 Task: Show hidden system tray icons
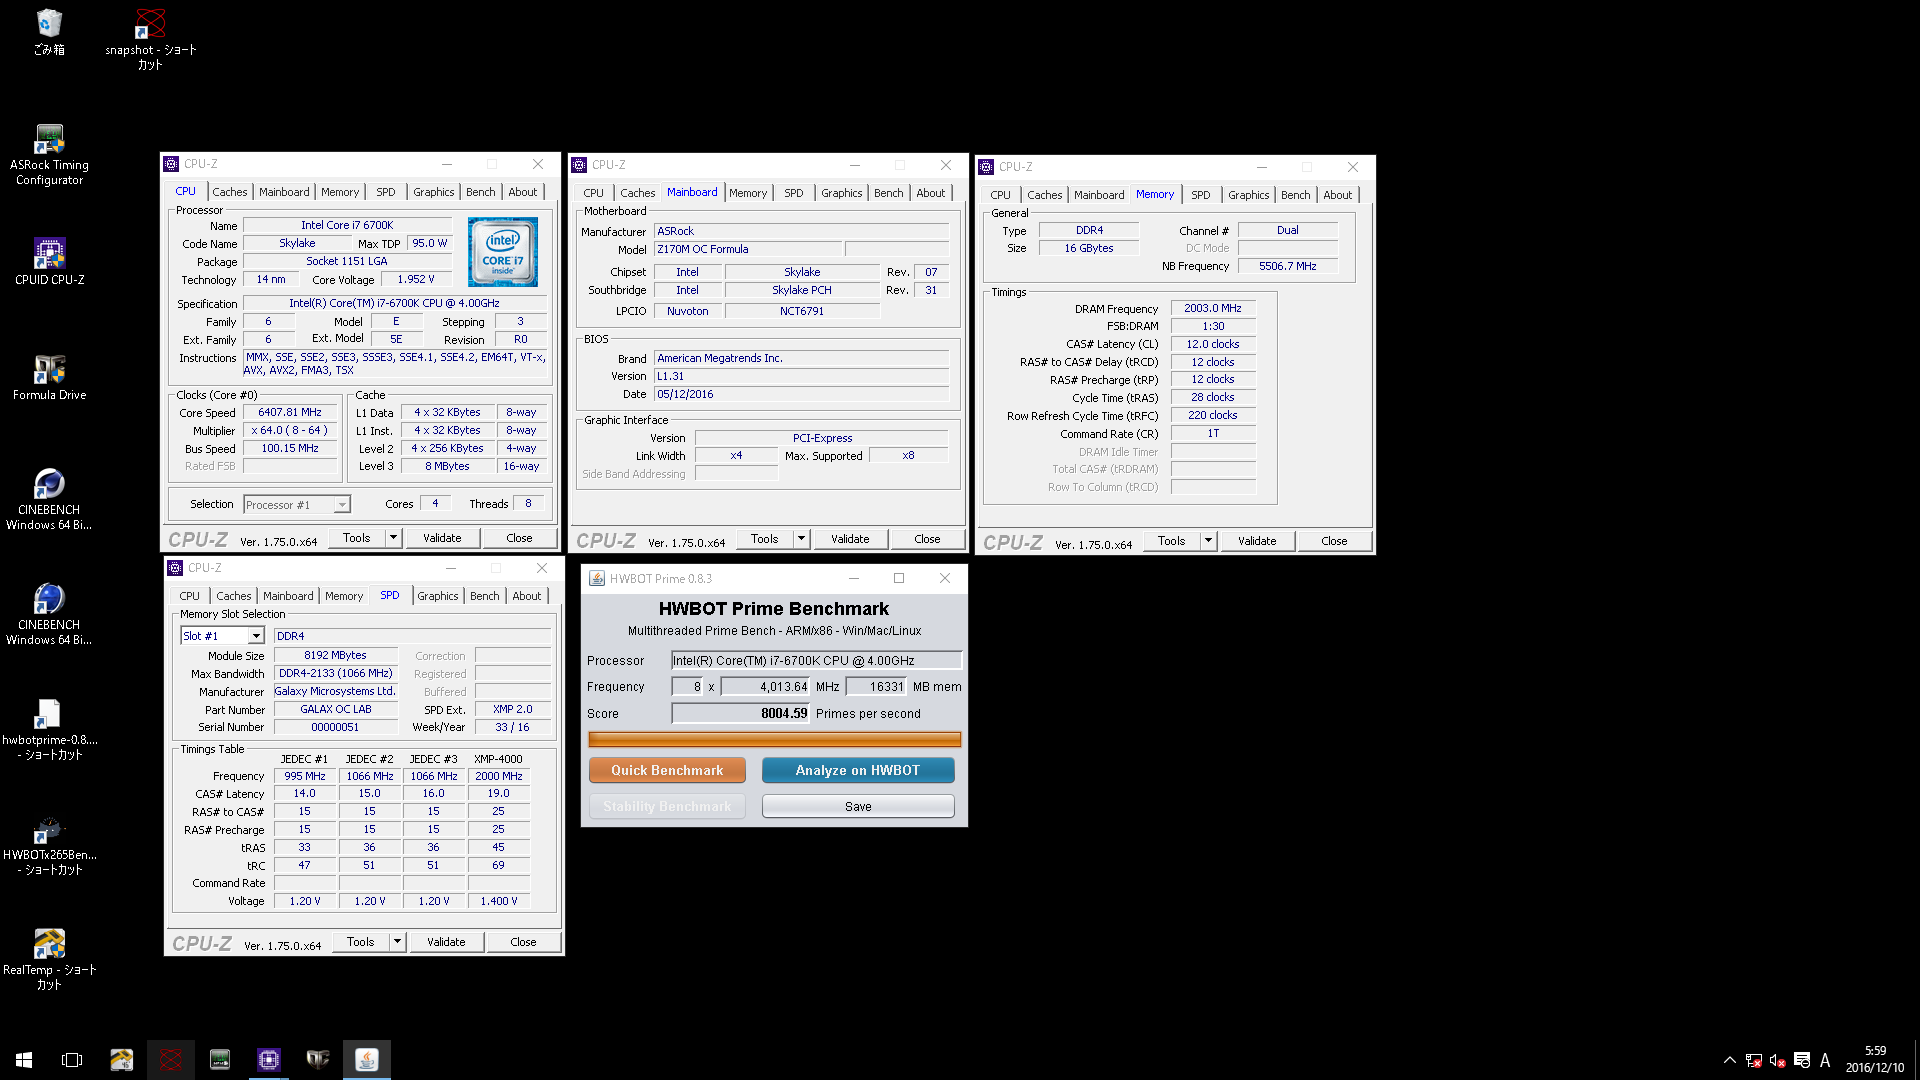tap(1729, 1060)
